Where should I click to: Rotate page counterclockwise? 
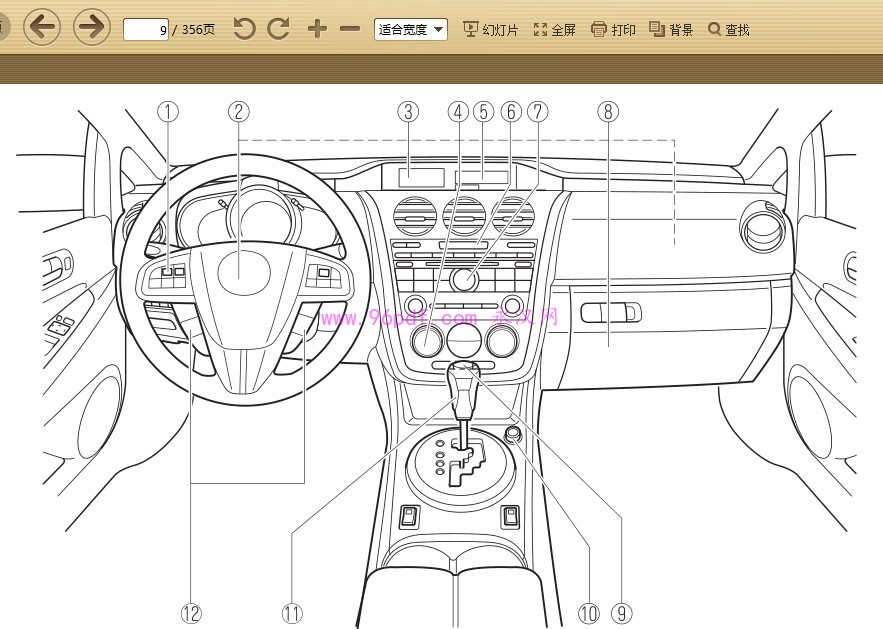(x=244, y=28)
